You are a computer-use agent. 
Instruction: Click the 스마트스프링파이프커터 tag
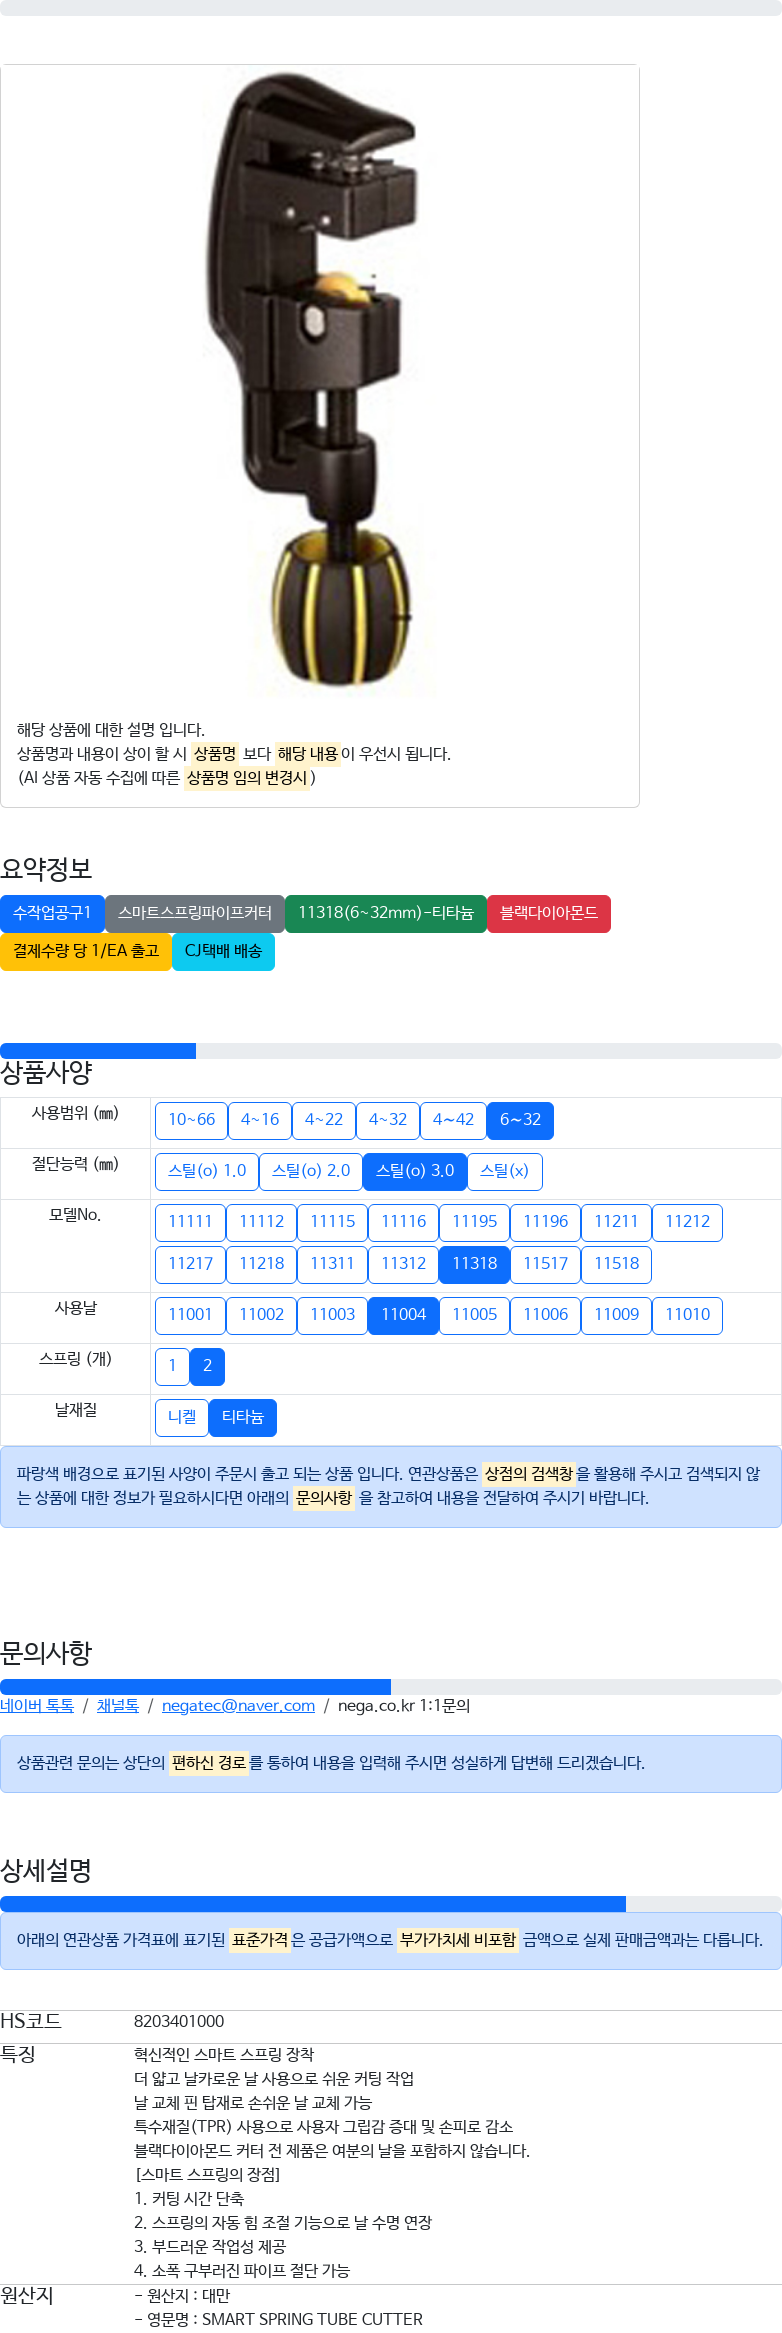[x=195, y=913]
